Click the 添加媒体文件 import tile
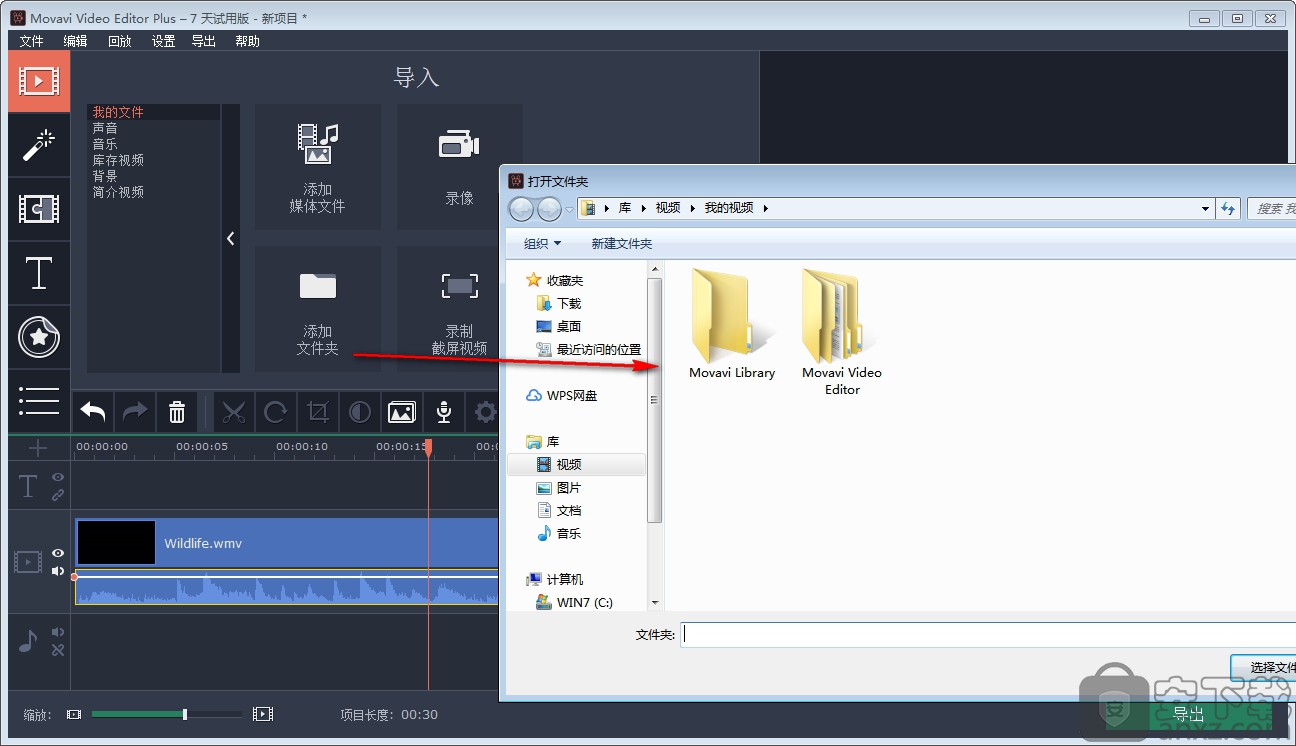Screen dimensions: 1296x746 click(318, 167)
